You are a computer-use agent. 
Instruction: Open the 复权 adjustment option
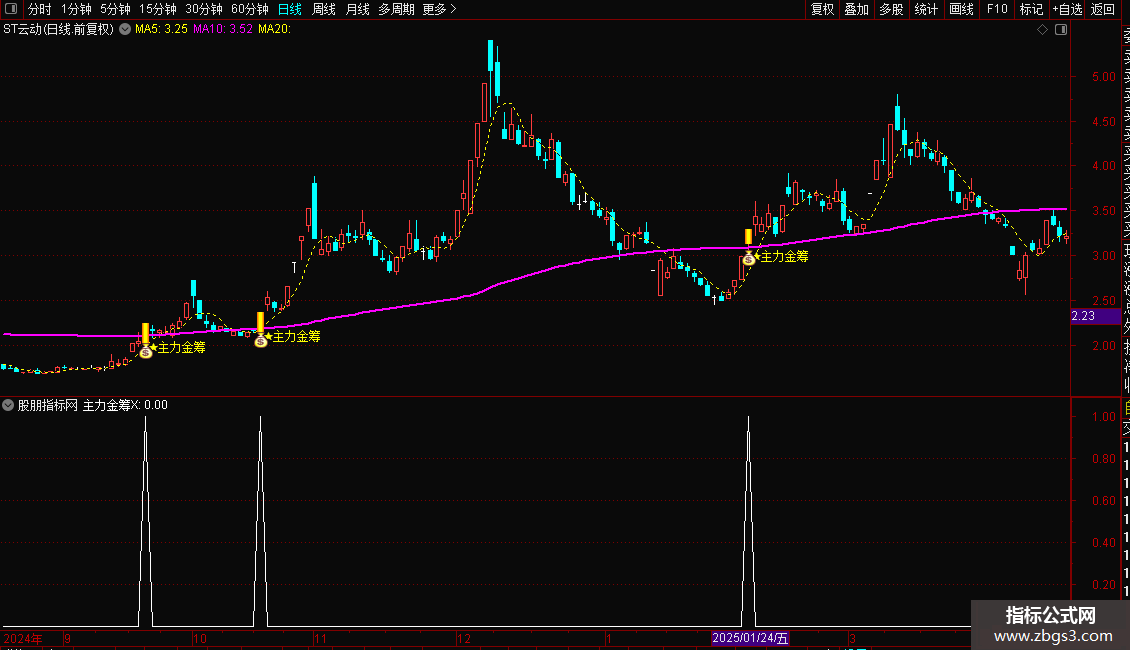822,9
